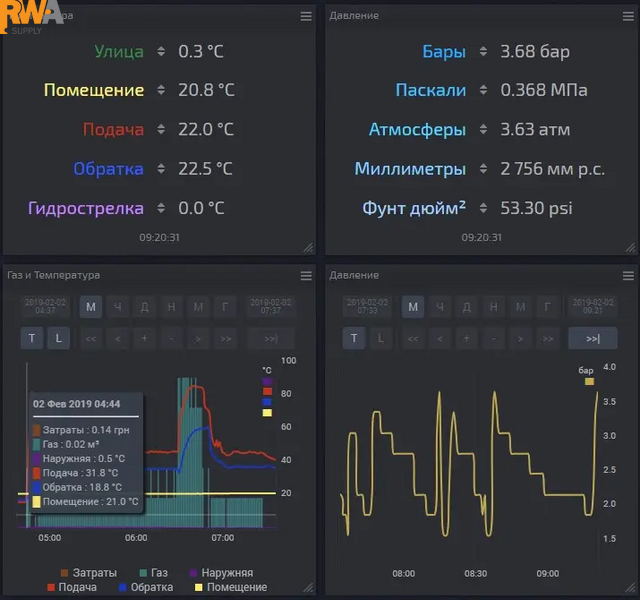
Task: Jump back far with << in pressure chart
Action: [413, 338]
